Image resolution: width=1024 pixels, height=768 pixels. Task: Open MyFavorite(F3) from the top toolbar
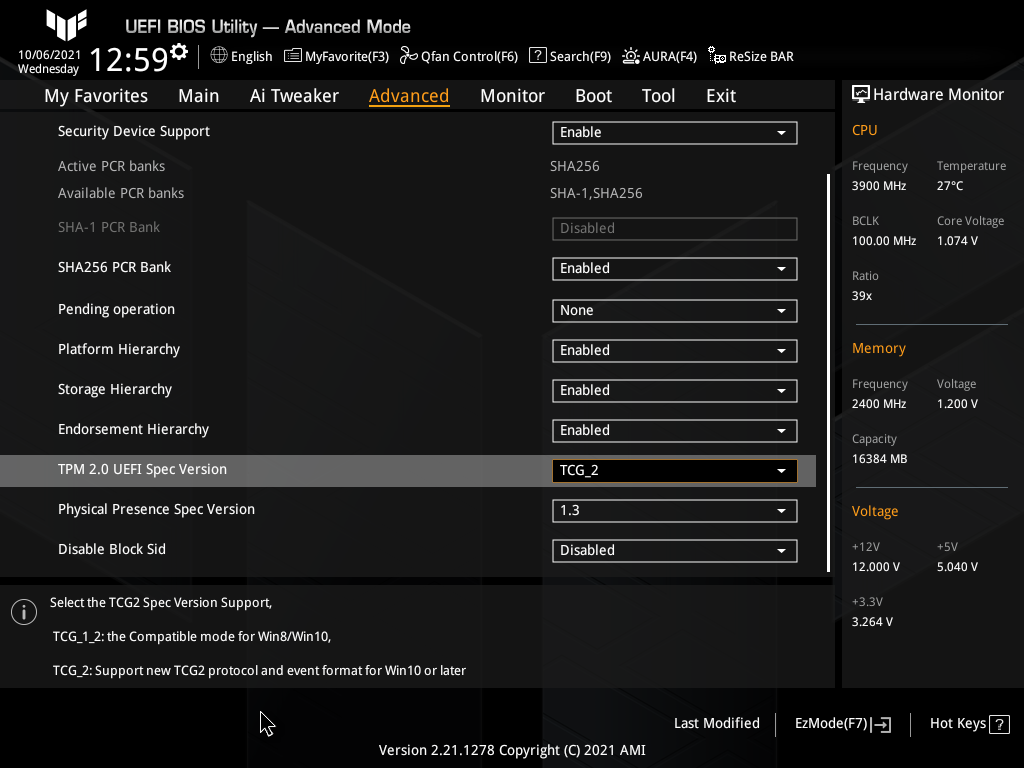pos(293,56)
